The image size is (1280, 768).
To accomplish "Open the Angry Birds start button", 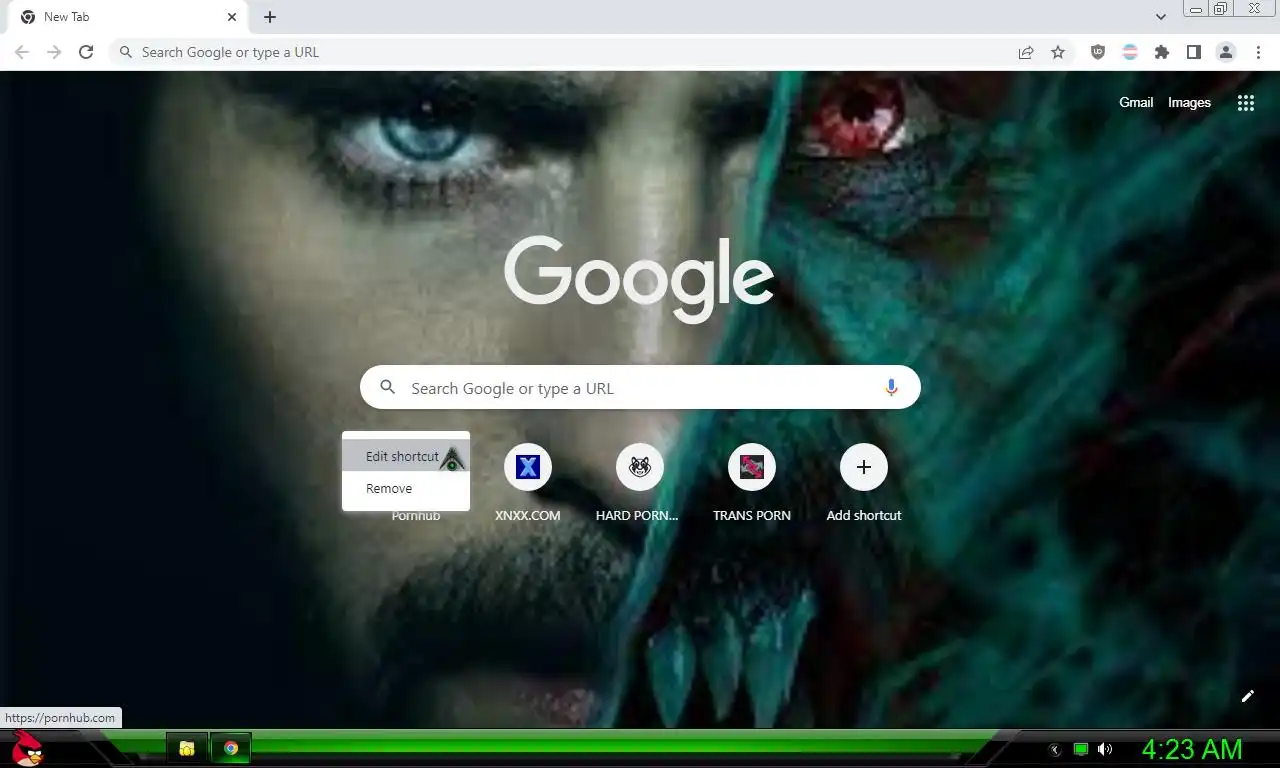I will (28, 748).
